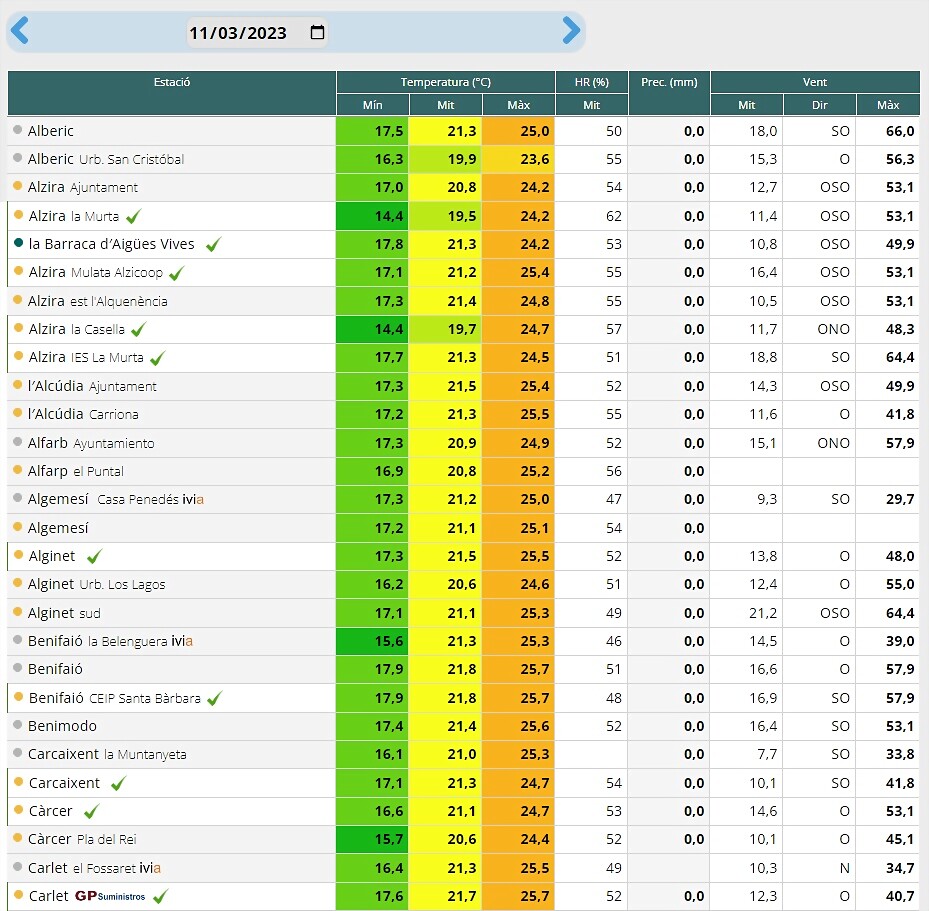The height and width of the screenshot is (911, 929).
Task: Open station Alfarp el Puntal
Action: click(76, 471)
